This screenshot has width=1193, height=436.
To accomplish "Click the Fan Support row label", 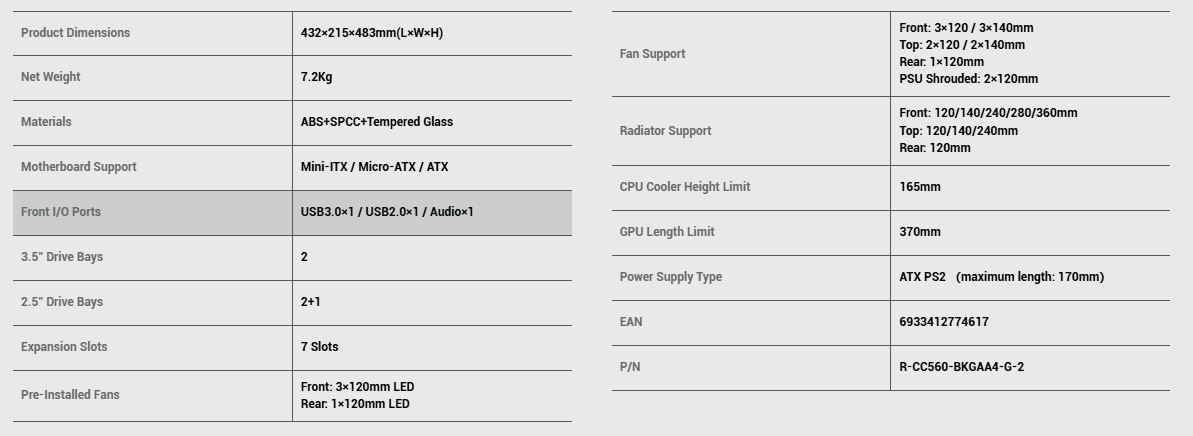I will pyautogui.click(x=652, y=54).
